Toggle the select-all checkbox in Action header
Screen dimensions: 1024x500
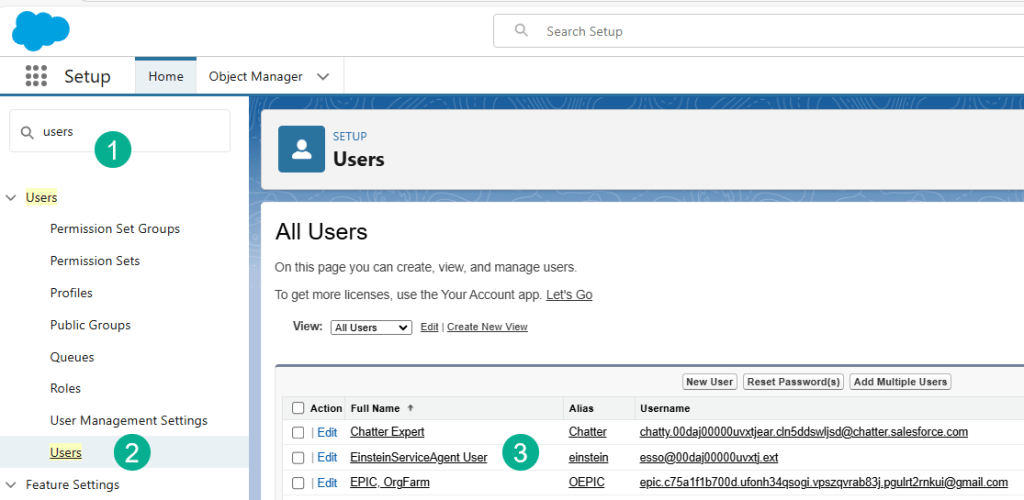298,408
